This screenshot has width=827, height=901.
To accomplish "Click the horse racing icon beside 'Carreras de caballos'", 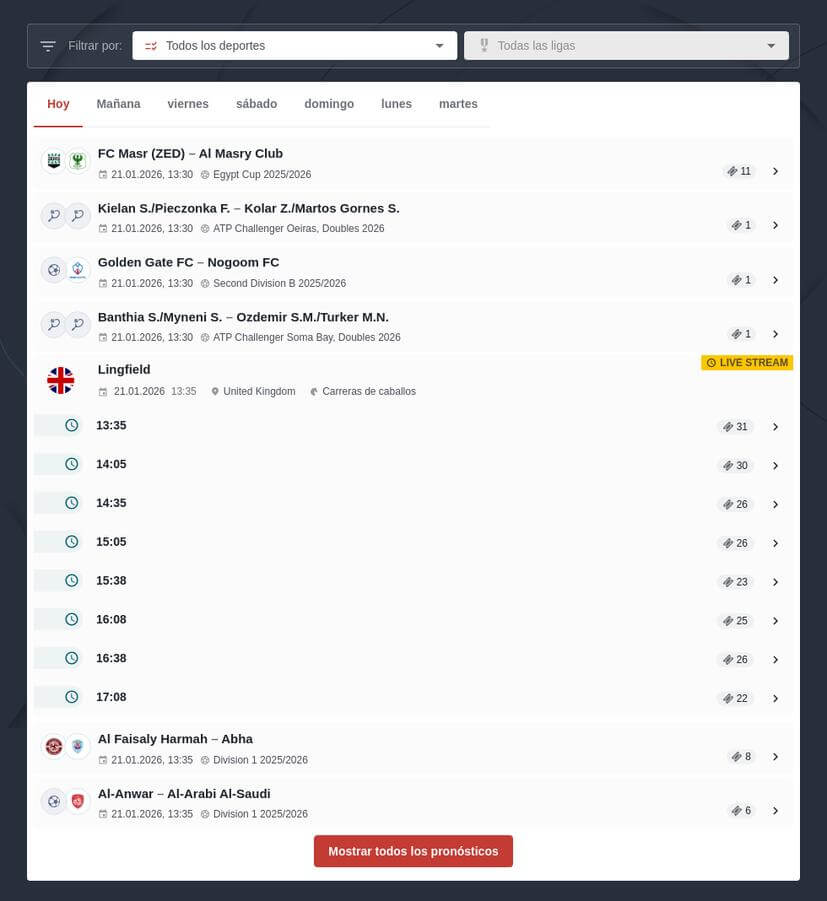I will tap(316, 392).
